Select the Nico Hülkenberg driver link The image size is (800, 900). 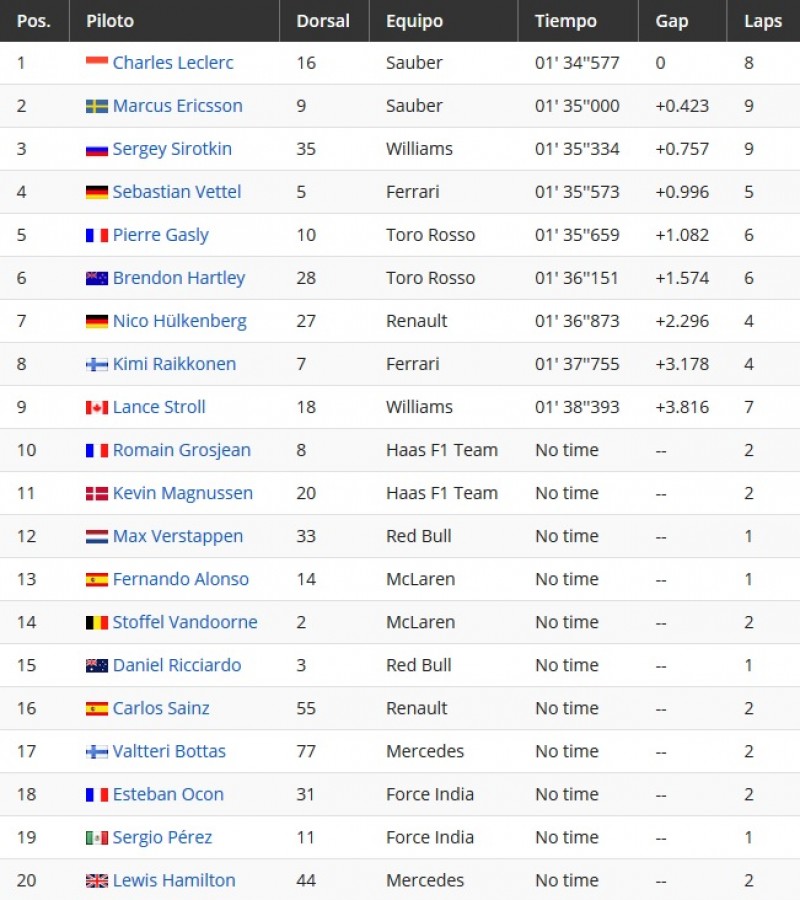click(180, 321)
